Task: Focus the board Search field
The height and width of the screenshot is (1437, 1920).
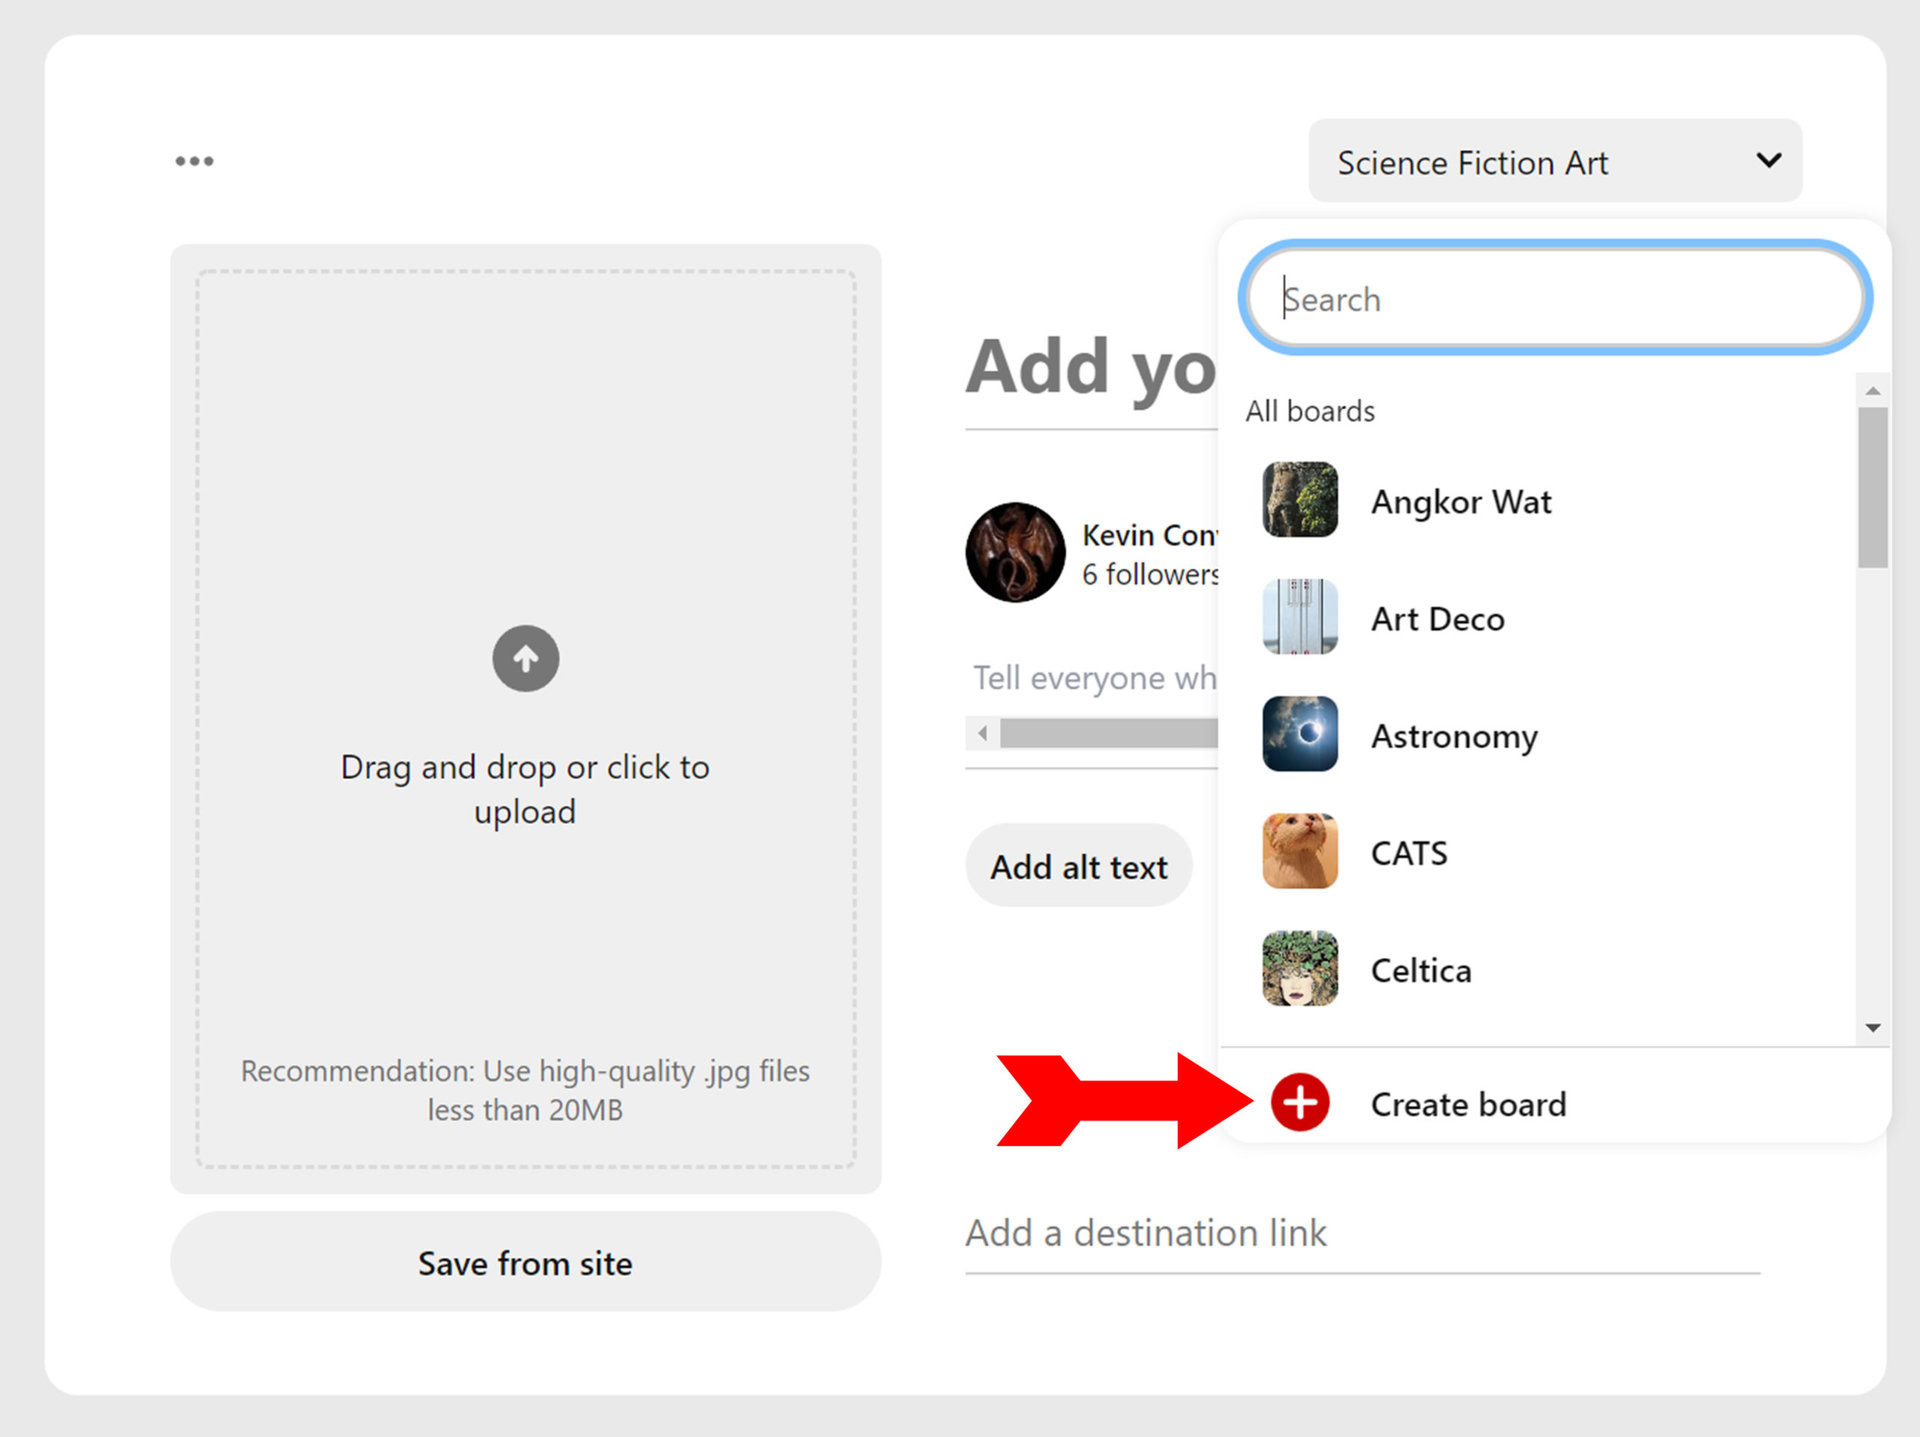Action: (1555, 299)
